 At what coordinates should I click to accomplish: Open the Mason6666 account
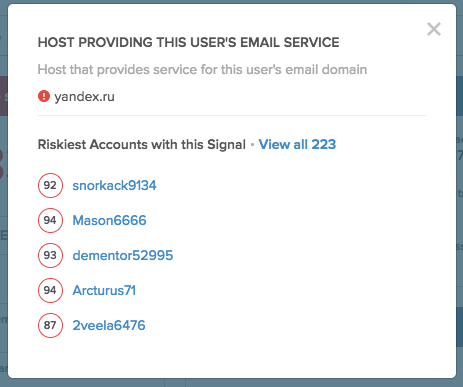tap(109, 220)
